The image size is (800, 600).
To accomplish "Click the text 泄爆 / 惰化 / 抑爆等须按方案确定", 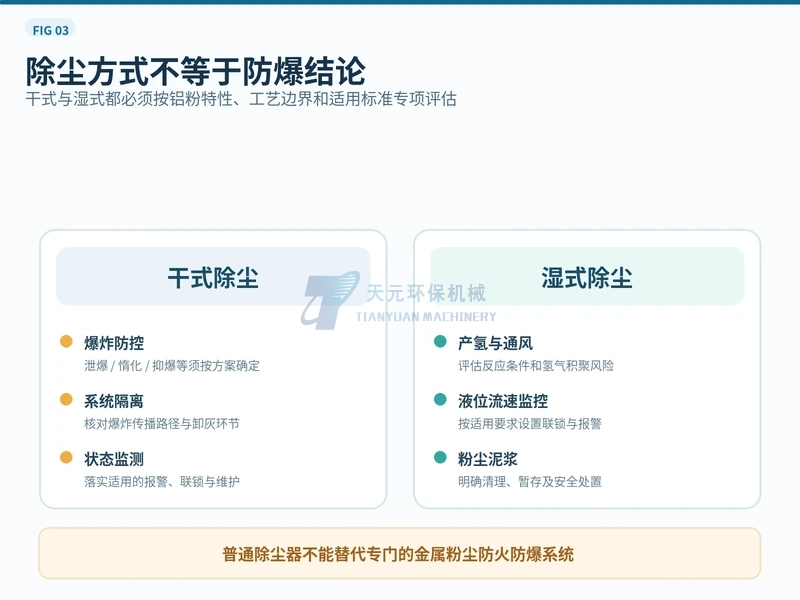I will pos(172,365).
